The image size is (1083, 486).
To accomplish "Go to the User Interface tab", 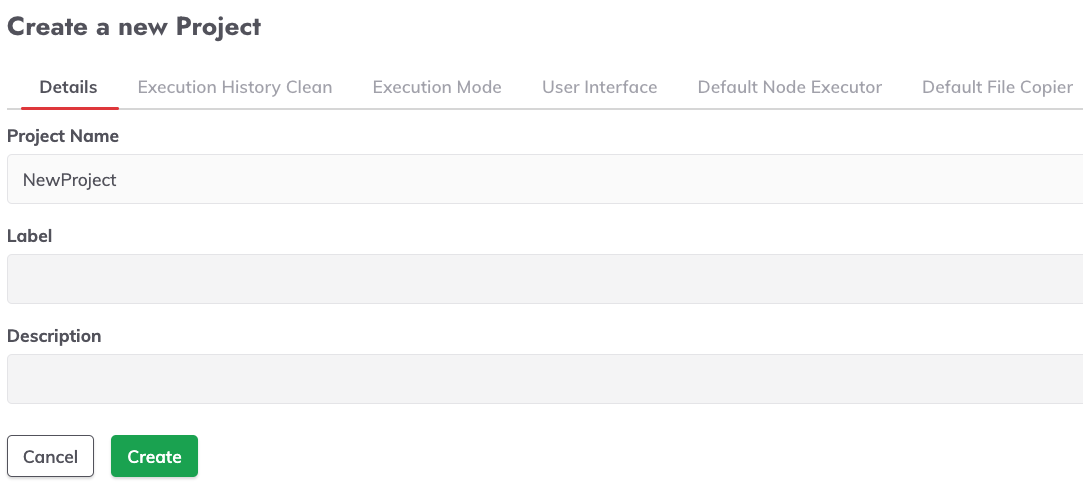I will point(600,88).
